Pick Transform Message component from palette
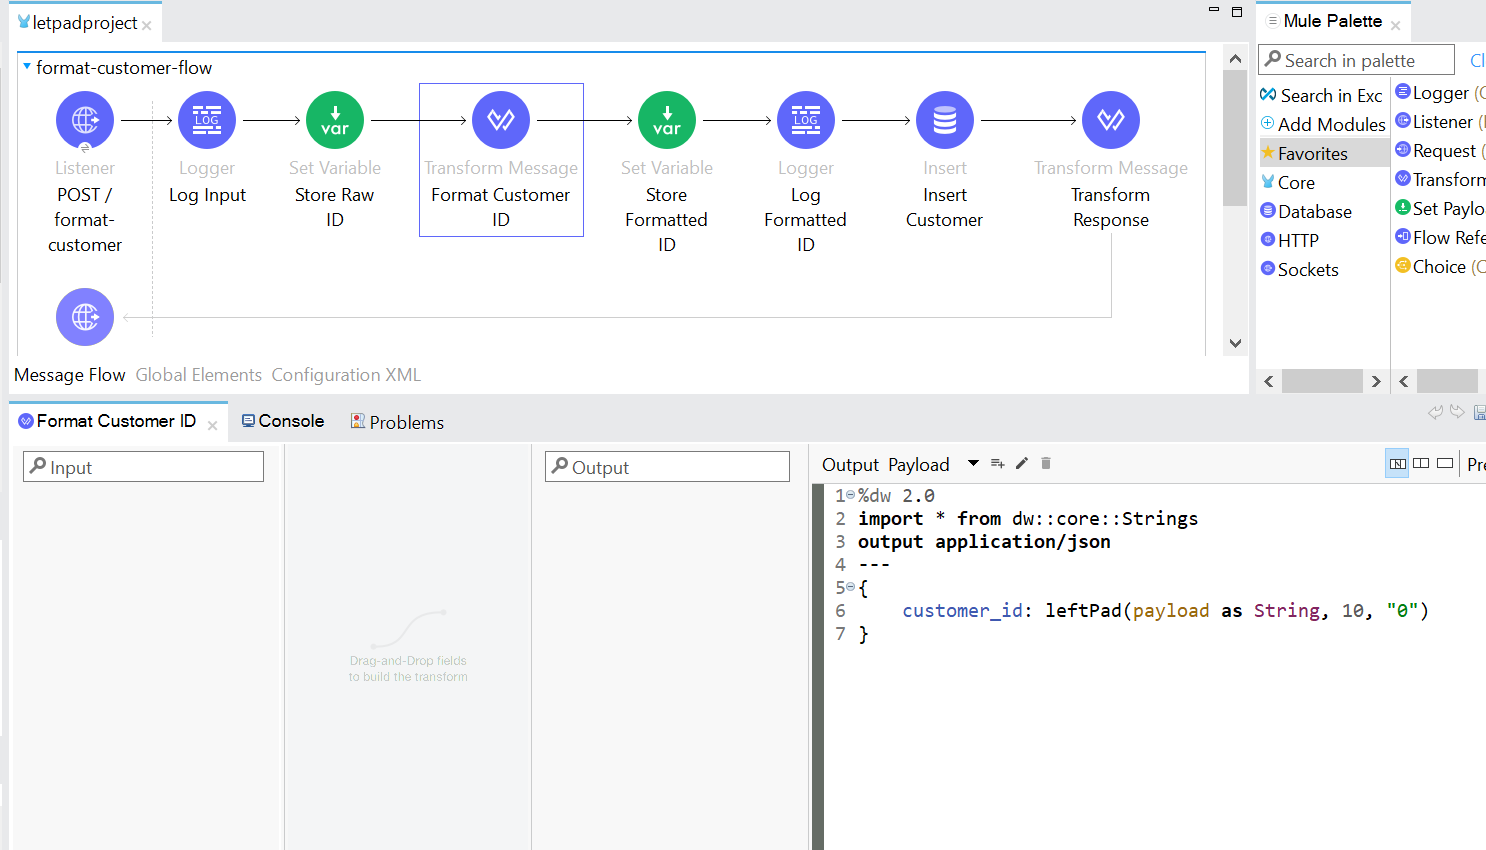 1440,179
